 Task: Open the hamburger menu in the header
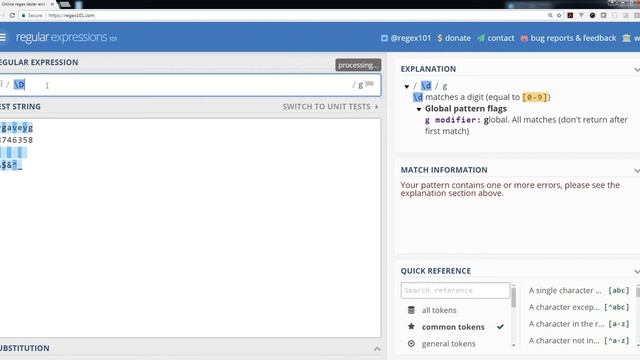[x=2, y=38]
